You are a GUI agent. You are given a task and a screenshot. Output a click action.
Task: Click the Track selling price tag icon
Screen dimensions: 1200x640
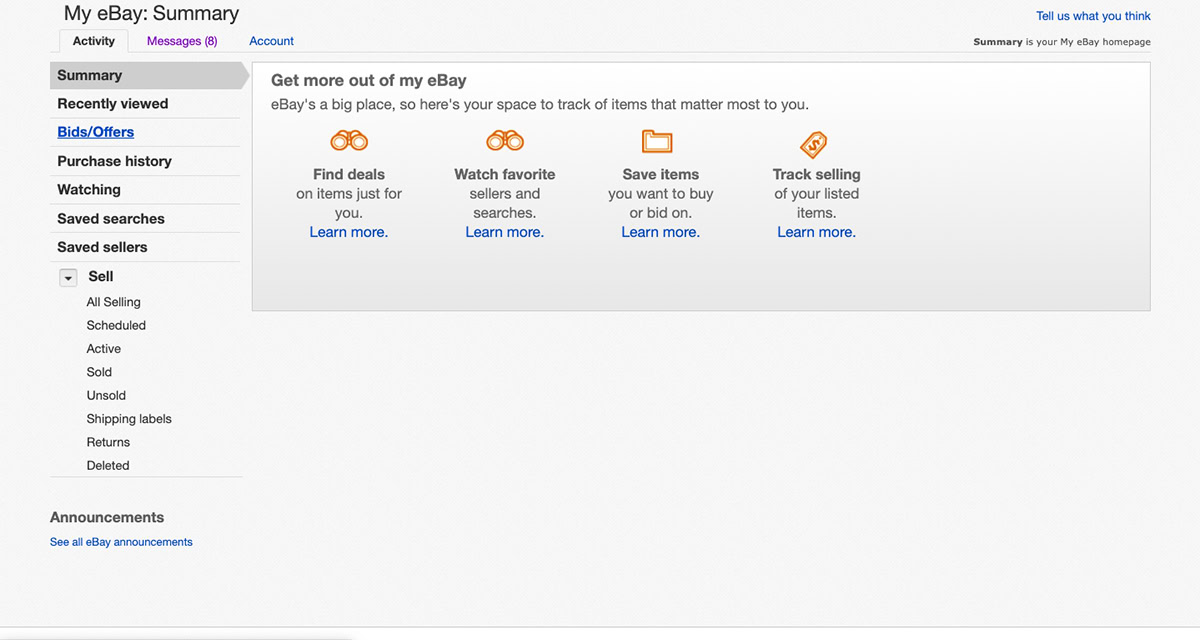click(813, 143)
